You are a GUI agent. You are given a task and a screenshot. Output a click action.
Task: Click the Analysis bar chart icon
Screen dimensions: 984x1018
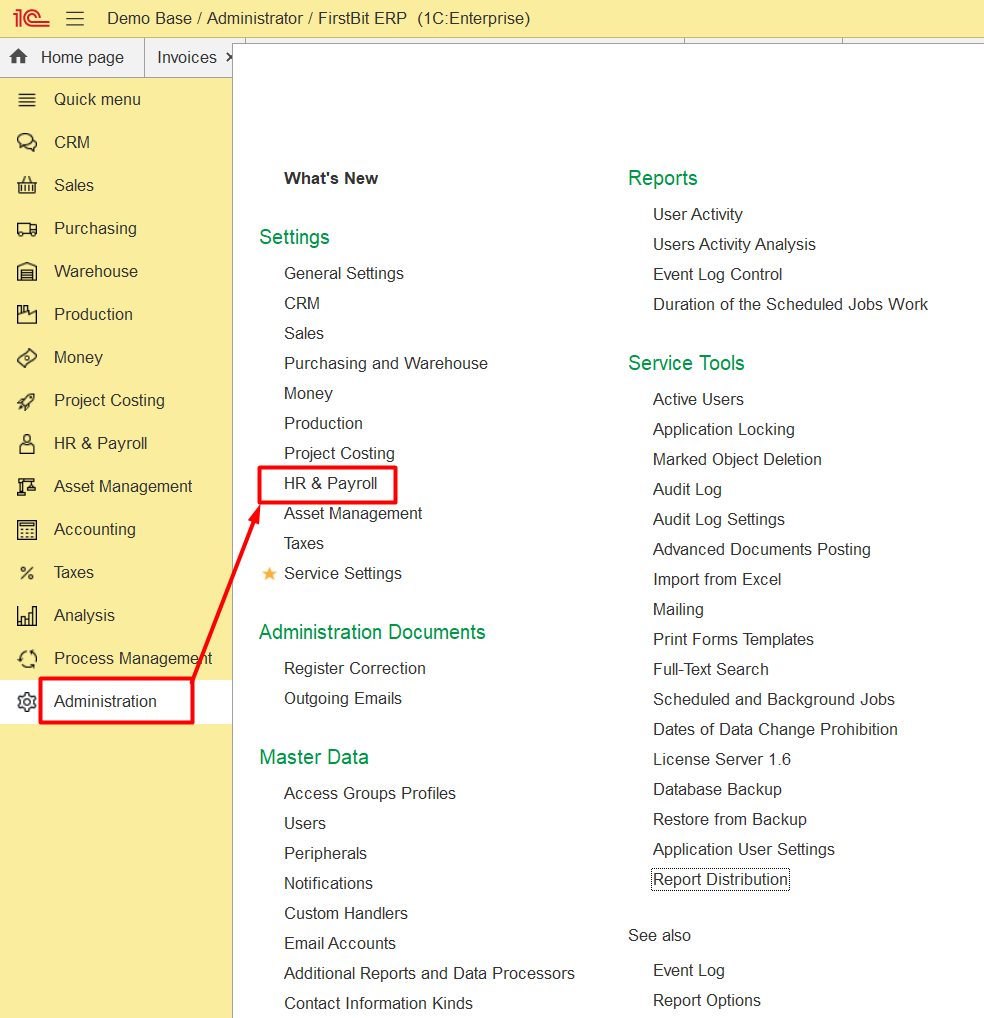tap(27, 615)
